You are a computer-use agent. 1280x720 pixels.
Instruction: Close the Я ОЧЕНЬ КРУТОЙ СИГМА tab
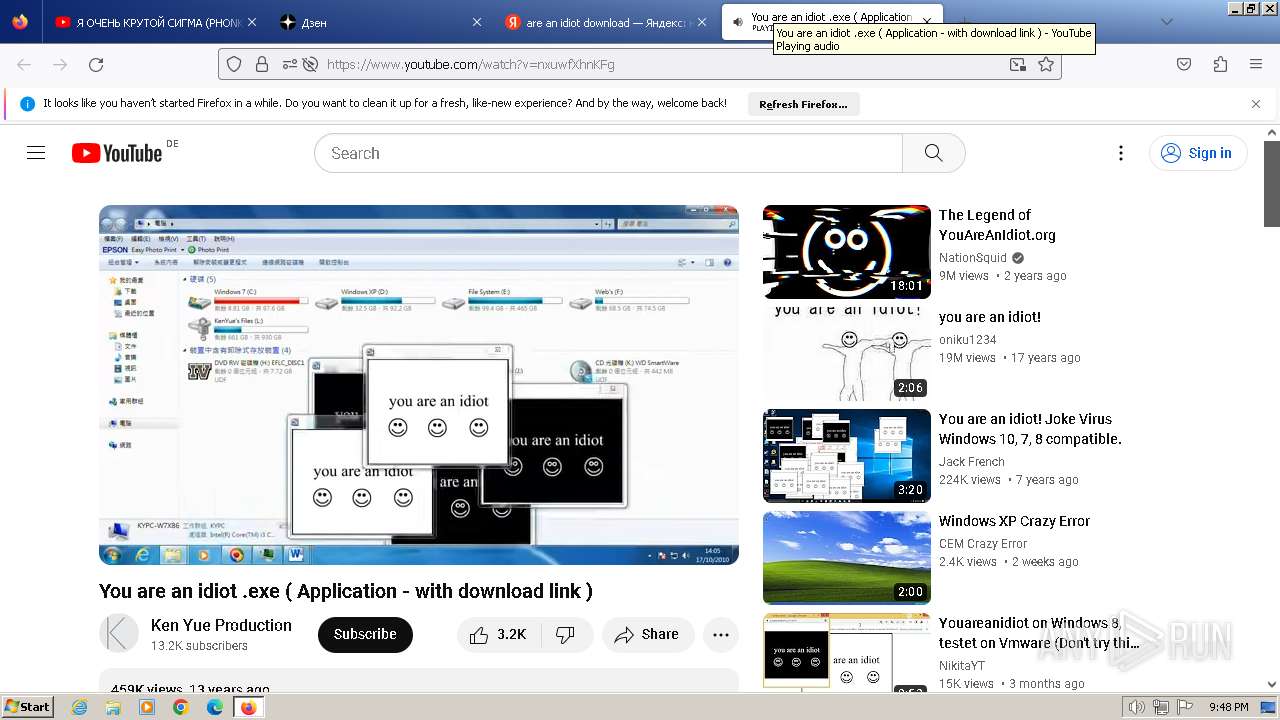[251, 22]
